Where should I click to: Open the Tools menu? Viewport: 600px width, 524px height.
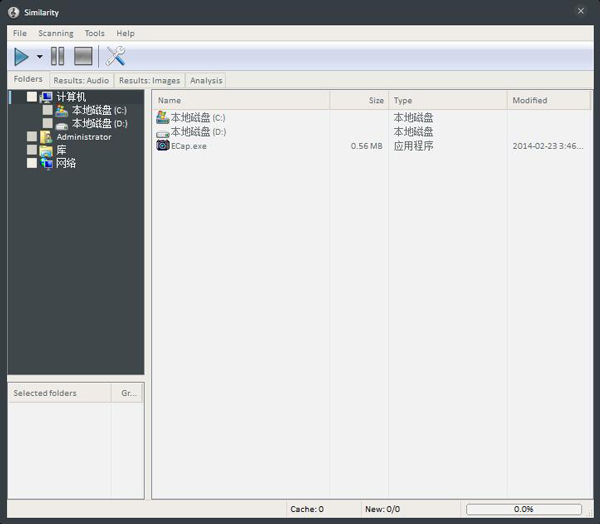tap(95, 33)
